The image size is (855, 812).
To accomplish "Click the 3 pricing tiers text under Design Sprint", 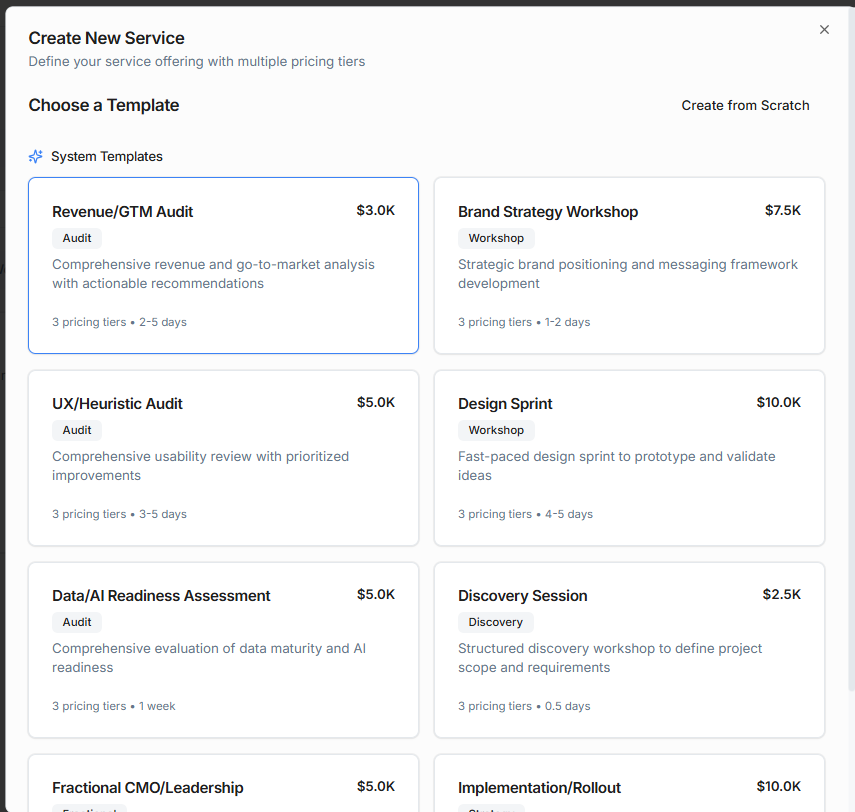I will click(x=490, y=513).
